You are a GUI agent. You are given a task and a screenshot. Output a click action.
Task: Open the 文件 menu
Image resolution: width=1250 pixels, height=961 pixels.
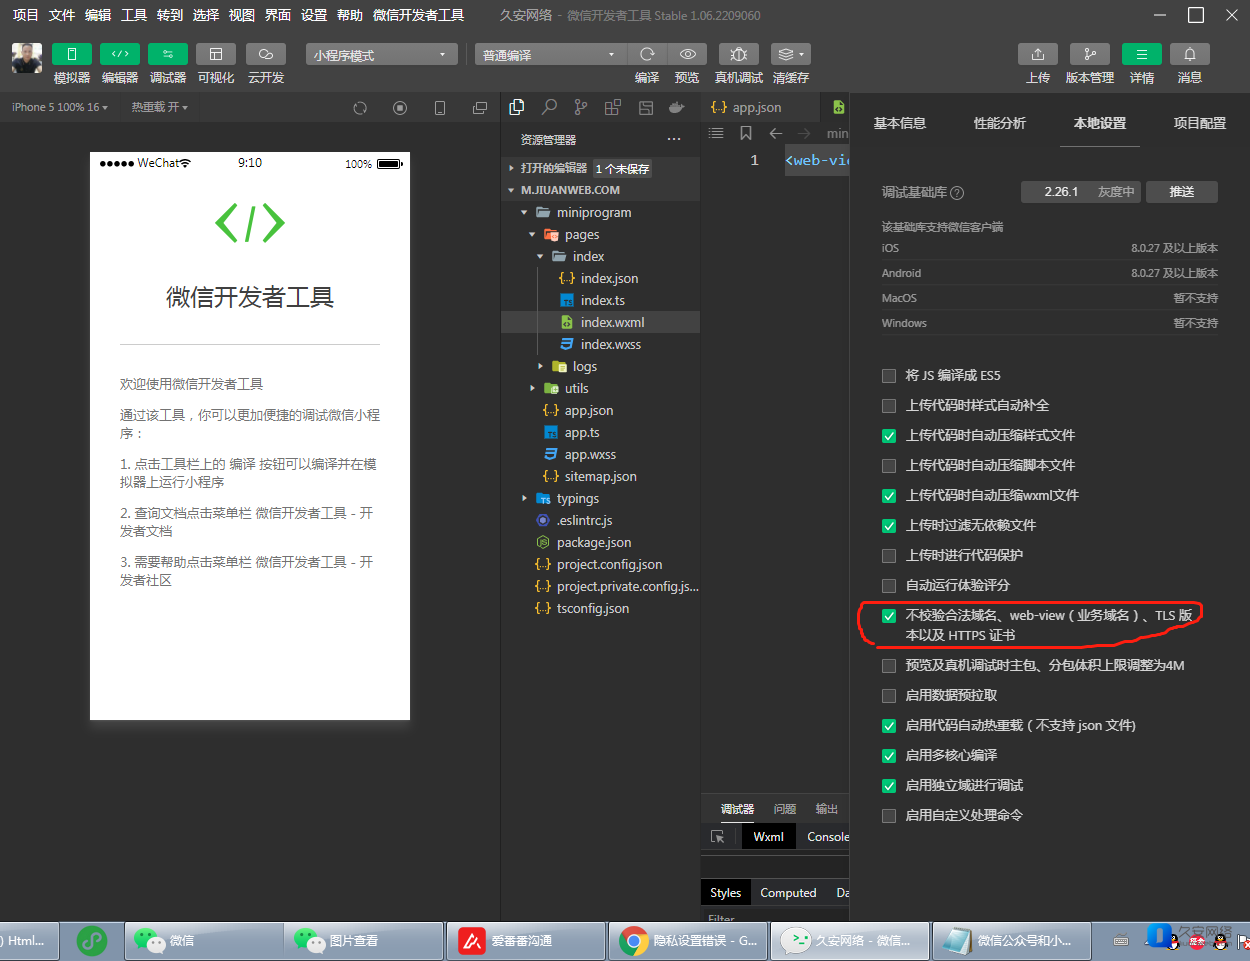tap(62, 15)
